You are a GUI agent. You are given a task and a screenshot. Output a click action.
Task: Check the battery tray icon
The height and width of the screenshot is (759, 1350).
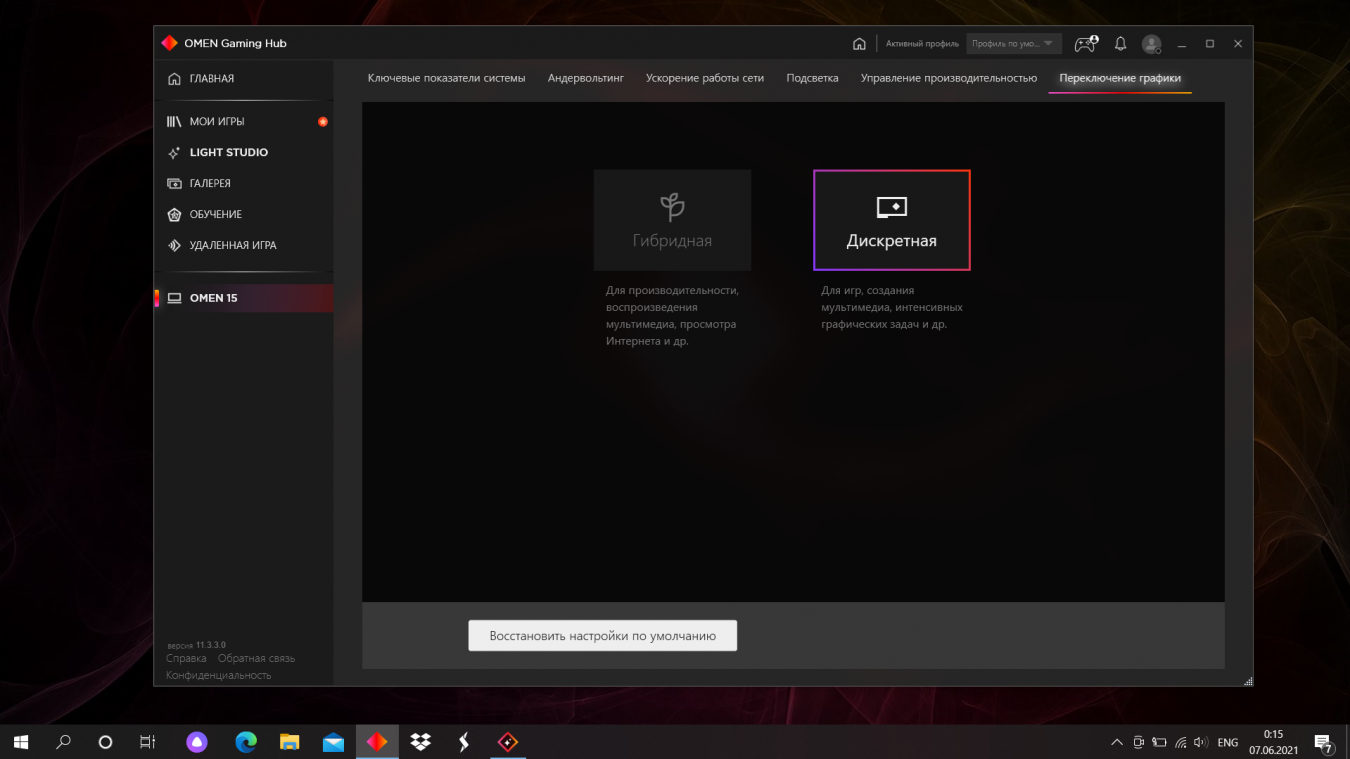1160,743
